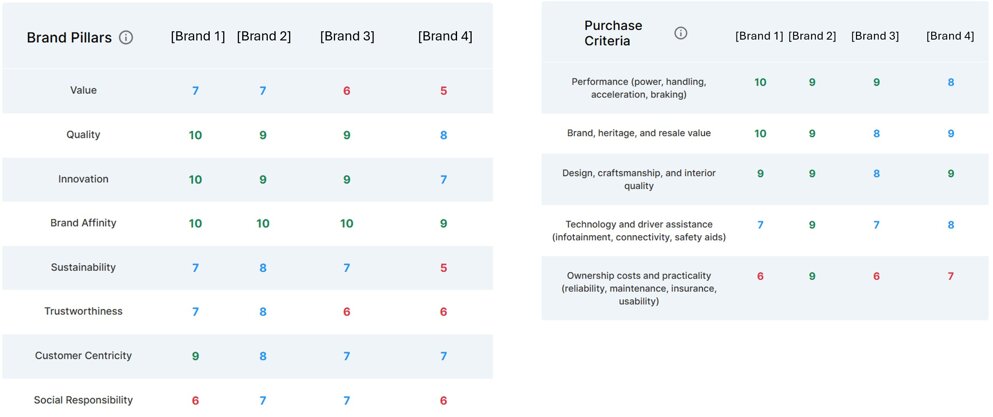Click [Brand 2] header in Purchase Criteria table
Image resolution: width=993 pixels, height=417 pixels.
point(812,36)
